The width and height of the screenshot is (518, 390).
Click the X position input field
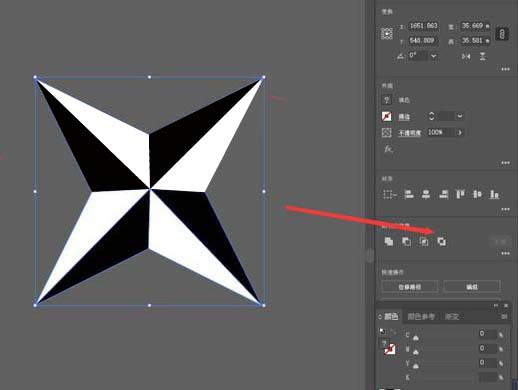[423, 26]
